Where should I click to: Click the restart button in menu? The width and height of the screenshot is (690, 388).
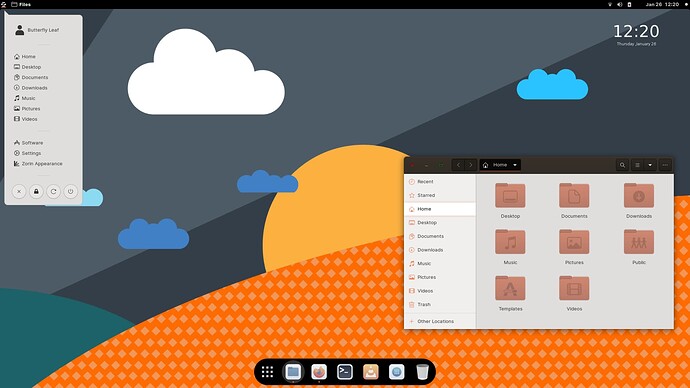(53, 191)
